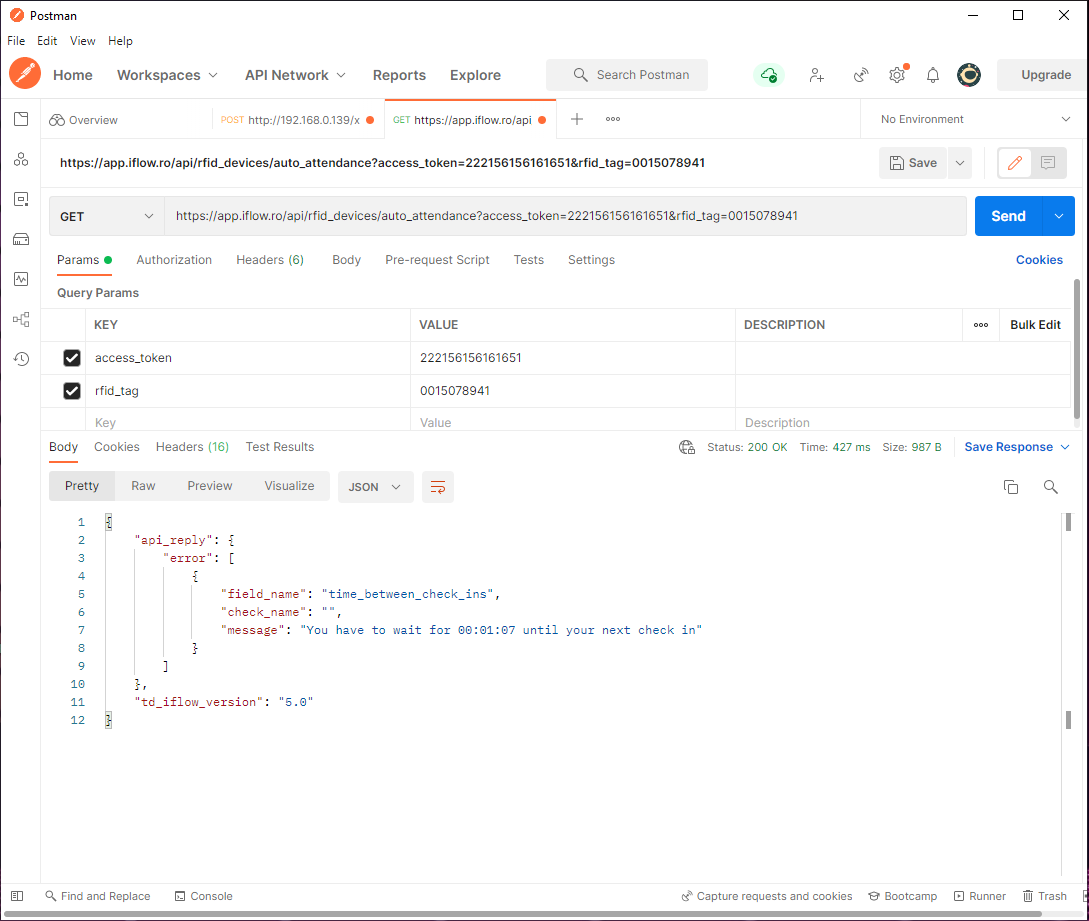Screen dimensions: 1089x921
Task: Open the Cookies link
Action: tap(1039, 260)
